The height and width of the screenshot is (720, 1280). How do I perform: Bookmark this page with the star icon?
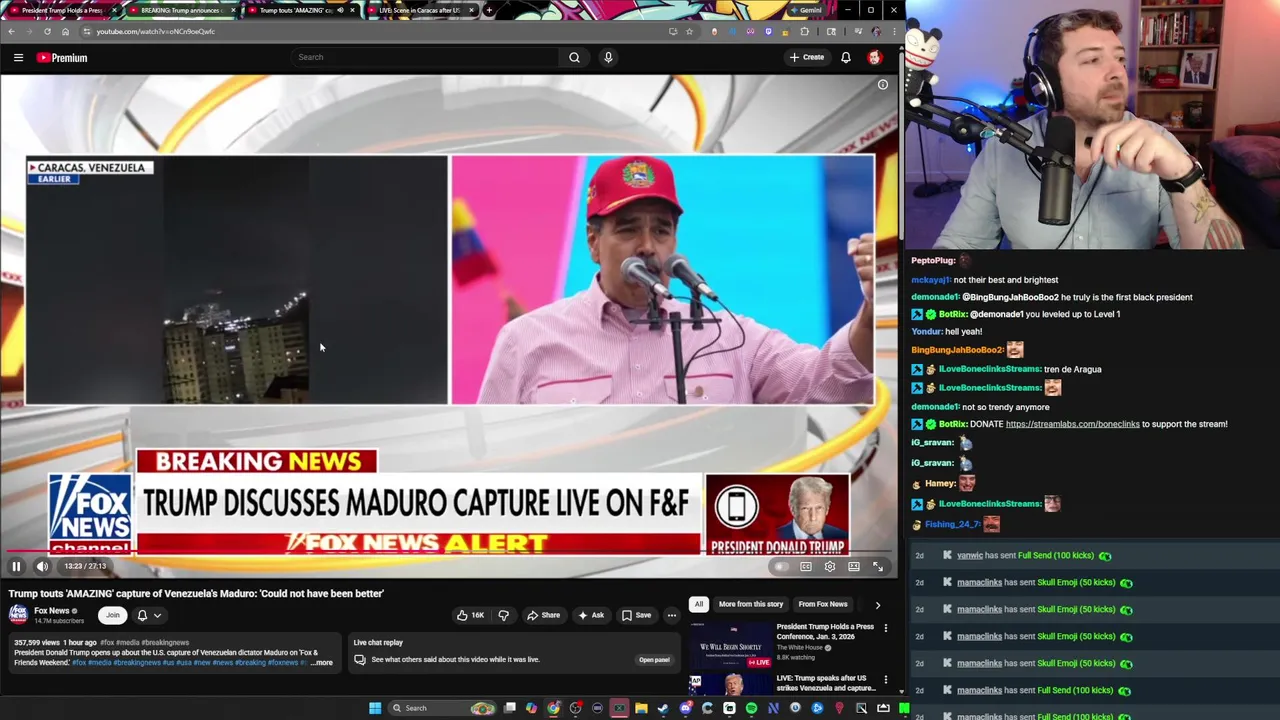click(689, 32)
